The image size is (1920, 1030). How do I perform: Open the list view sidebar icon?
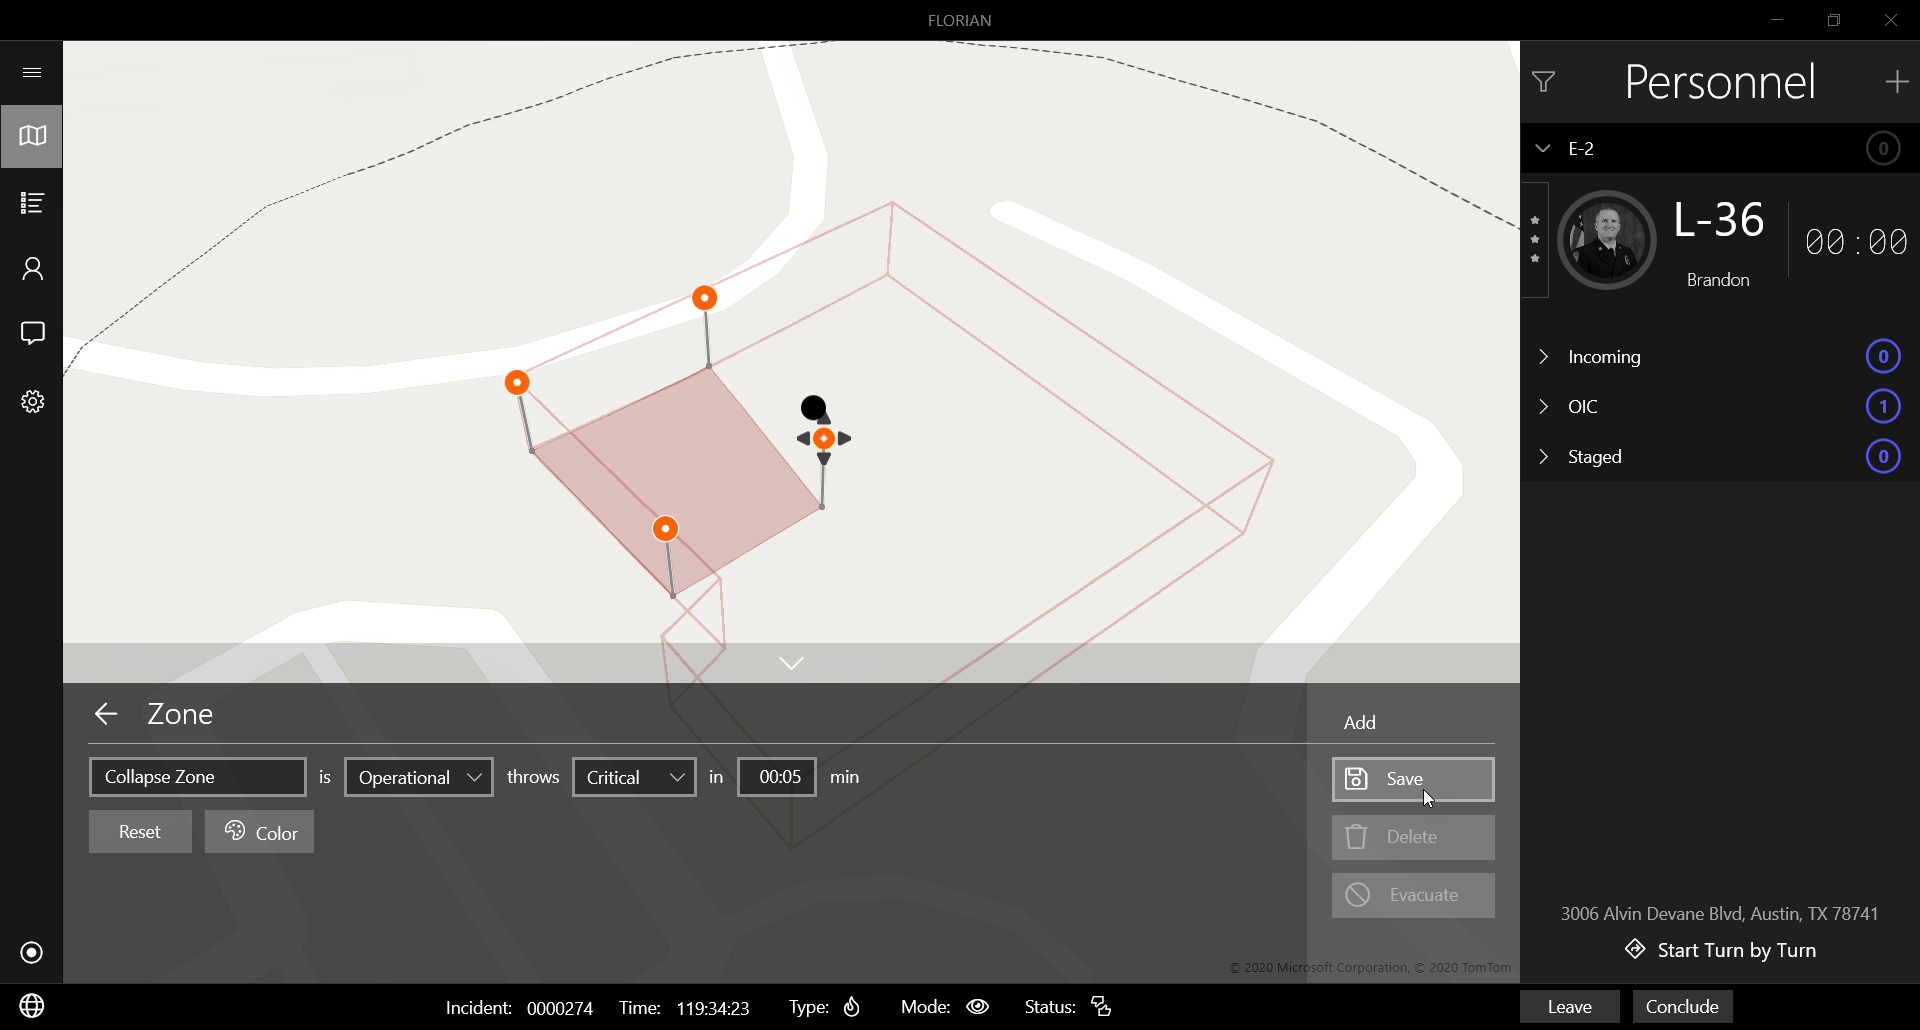tap(32, 203)
